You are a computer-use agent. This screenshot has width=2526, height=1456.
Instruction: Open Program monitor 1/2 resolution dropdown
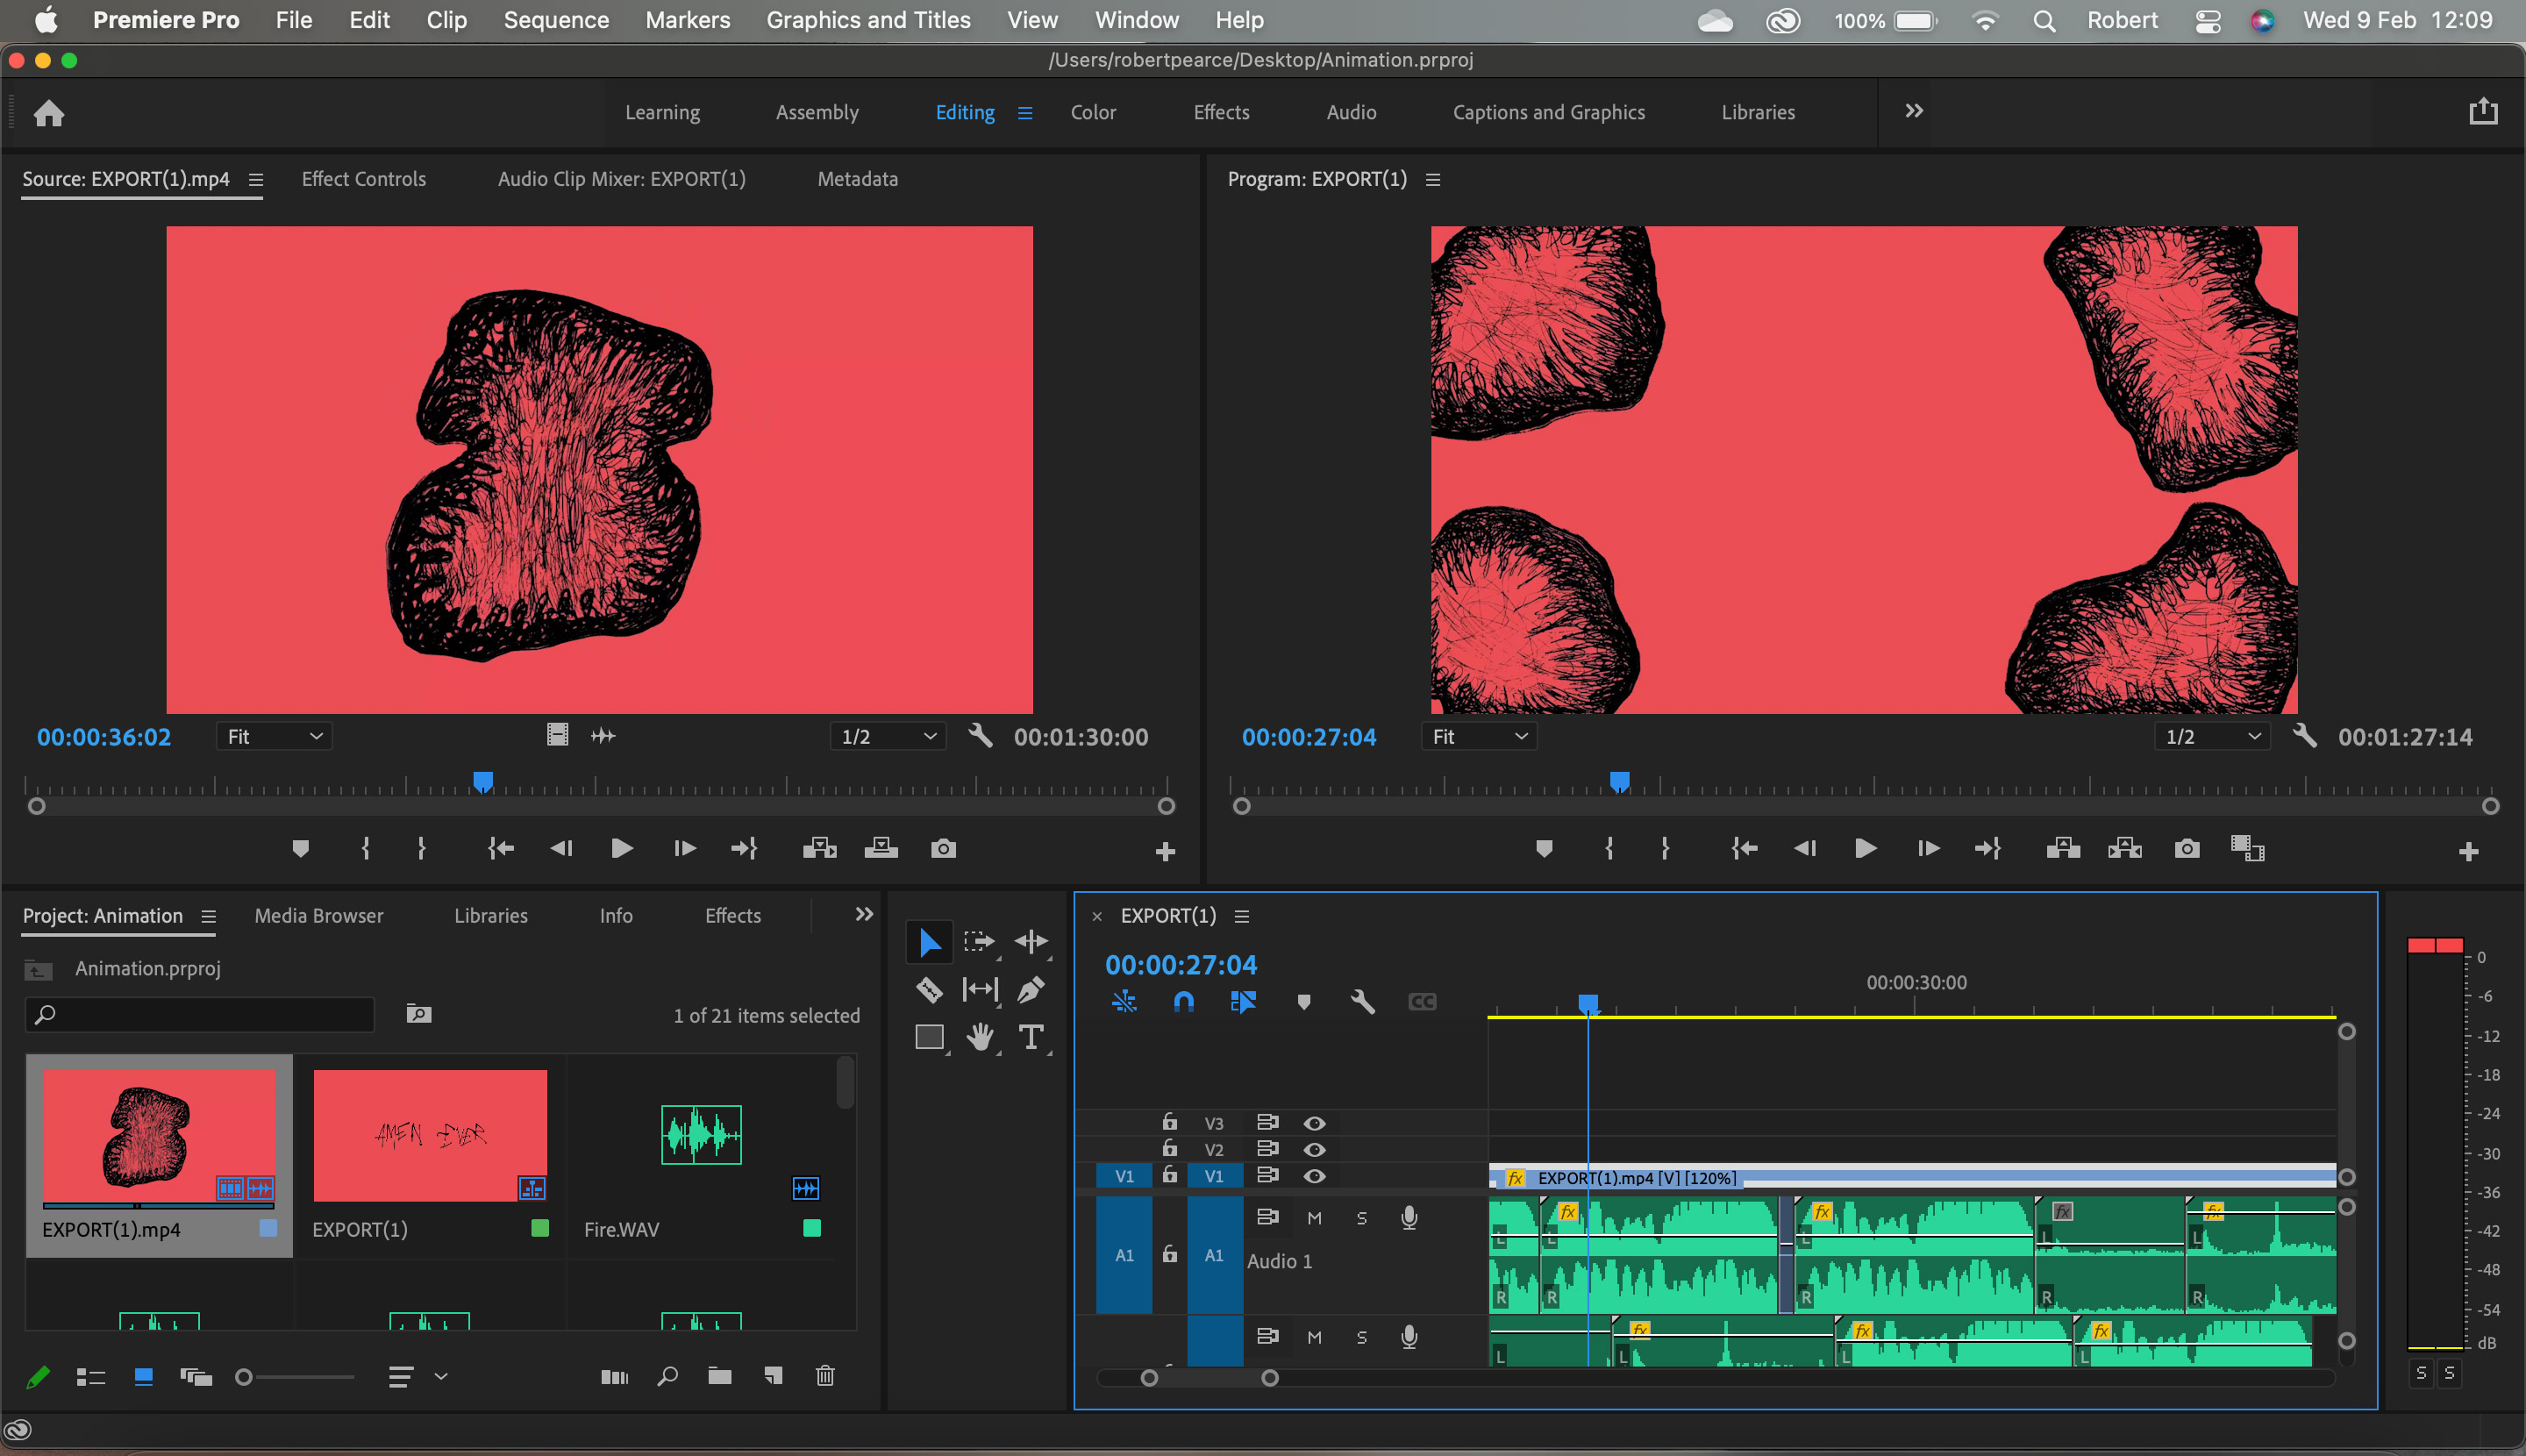[2211, 737]
